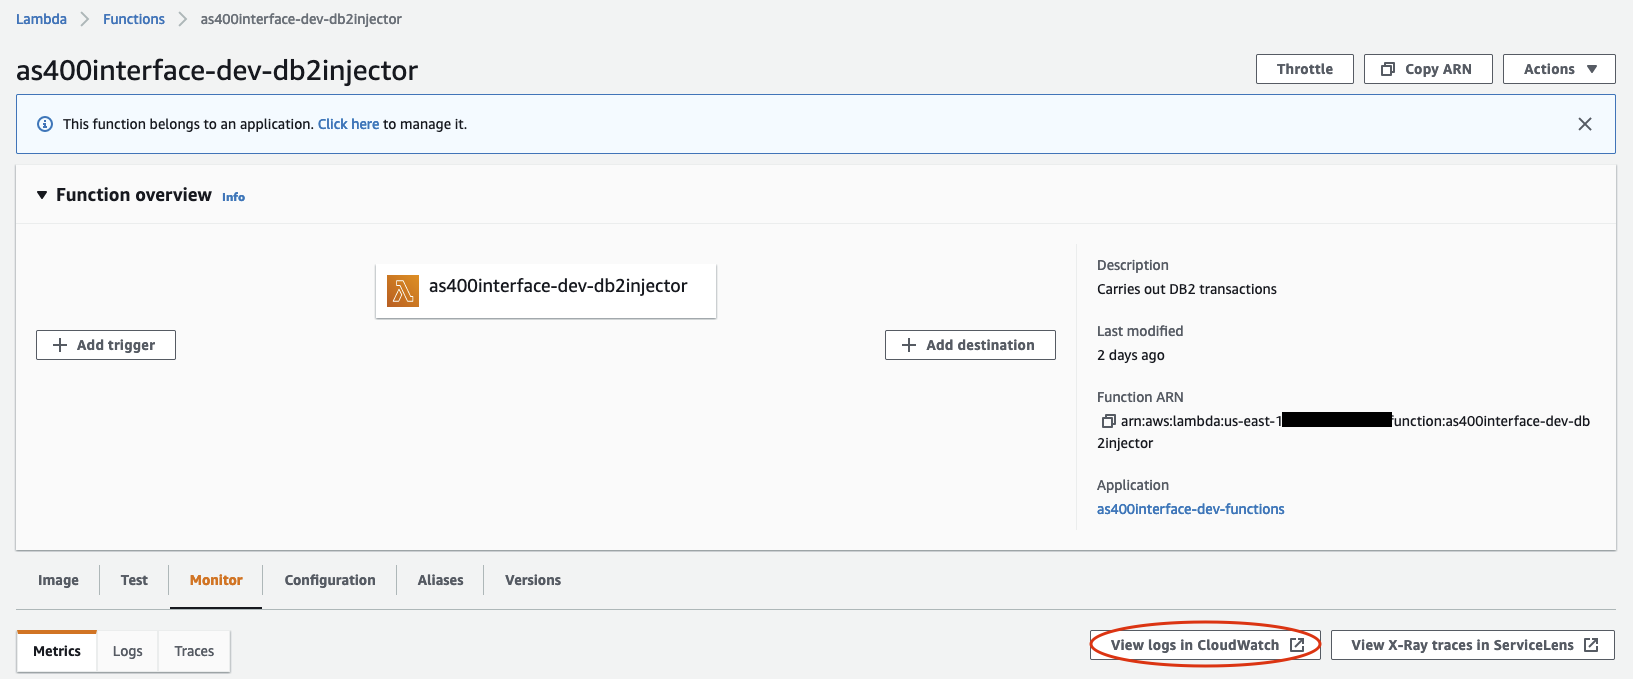Open the Configuration tab

point(330,580)
